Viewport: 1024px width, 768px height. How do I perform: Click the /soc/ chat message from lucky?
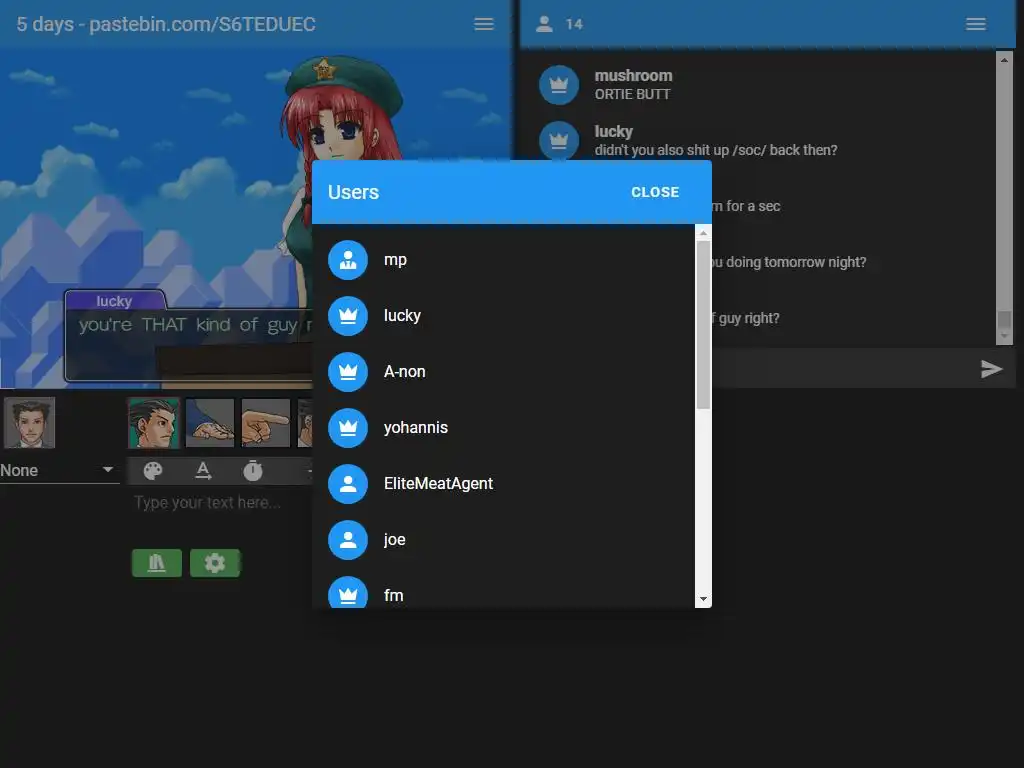716,150
